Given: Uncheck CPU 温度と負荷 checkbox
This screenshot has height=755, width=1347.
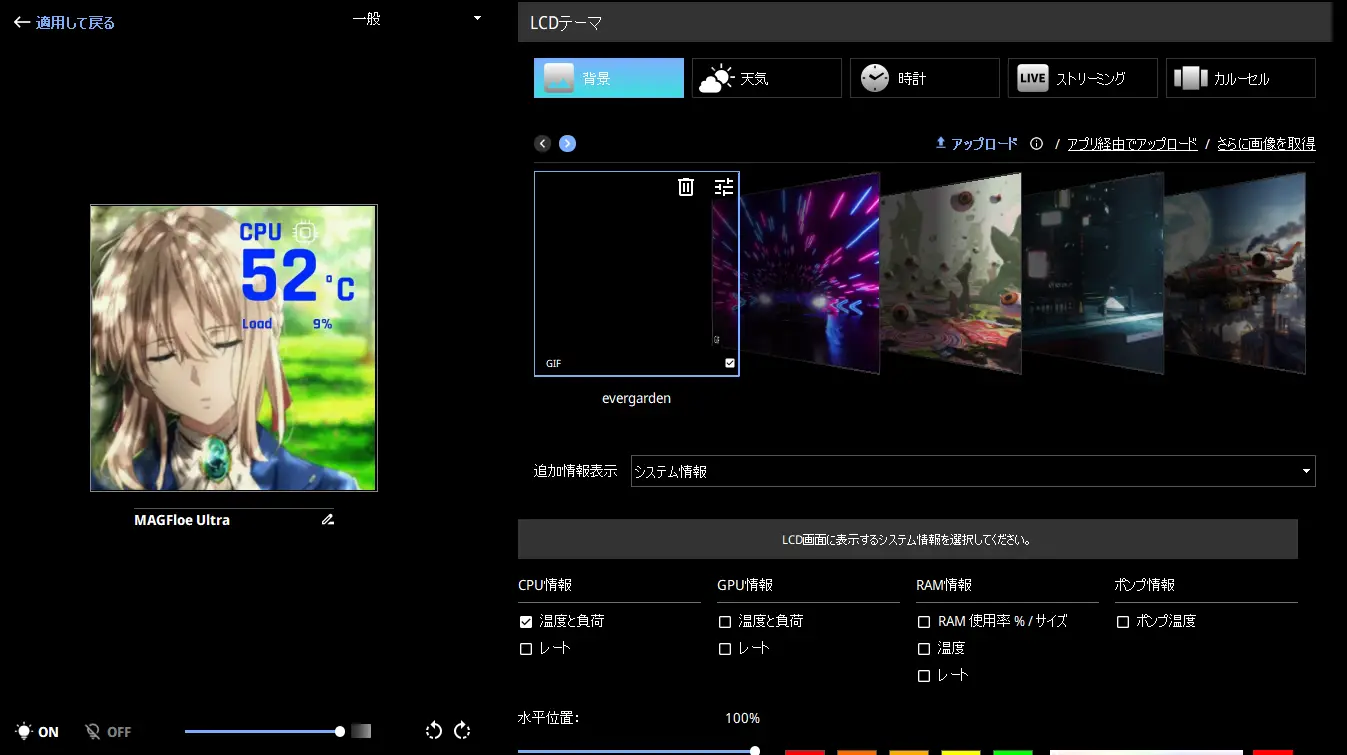Looking at the screenshot, I should point(526,622).
